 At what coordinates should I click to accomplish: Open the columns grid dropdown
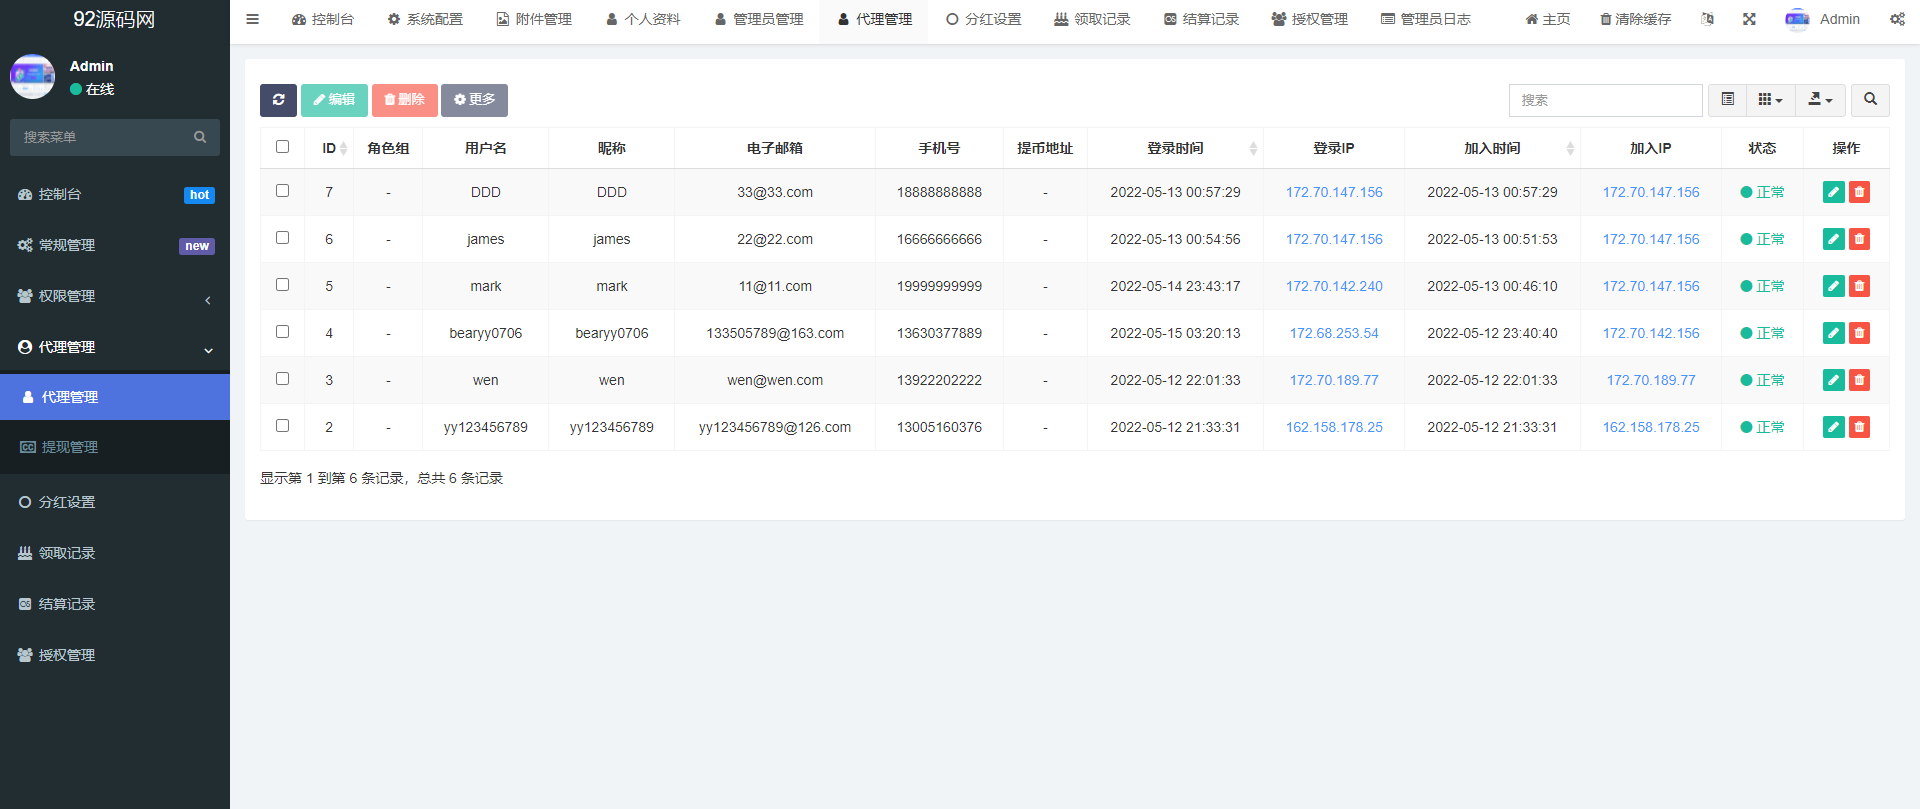[1770, 100]
